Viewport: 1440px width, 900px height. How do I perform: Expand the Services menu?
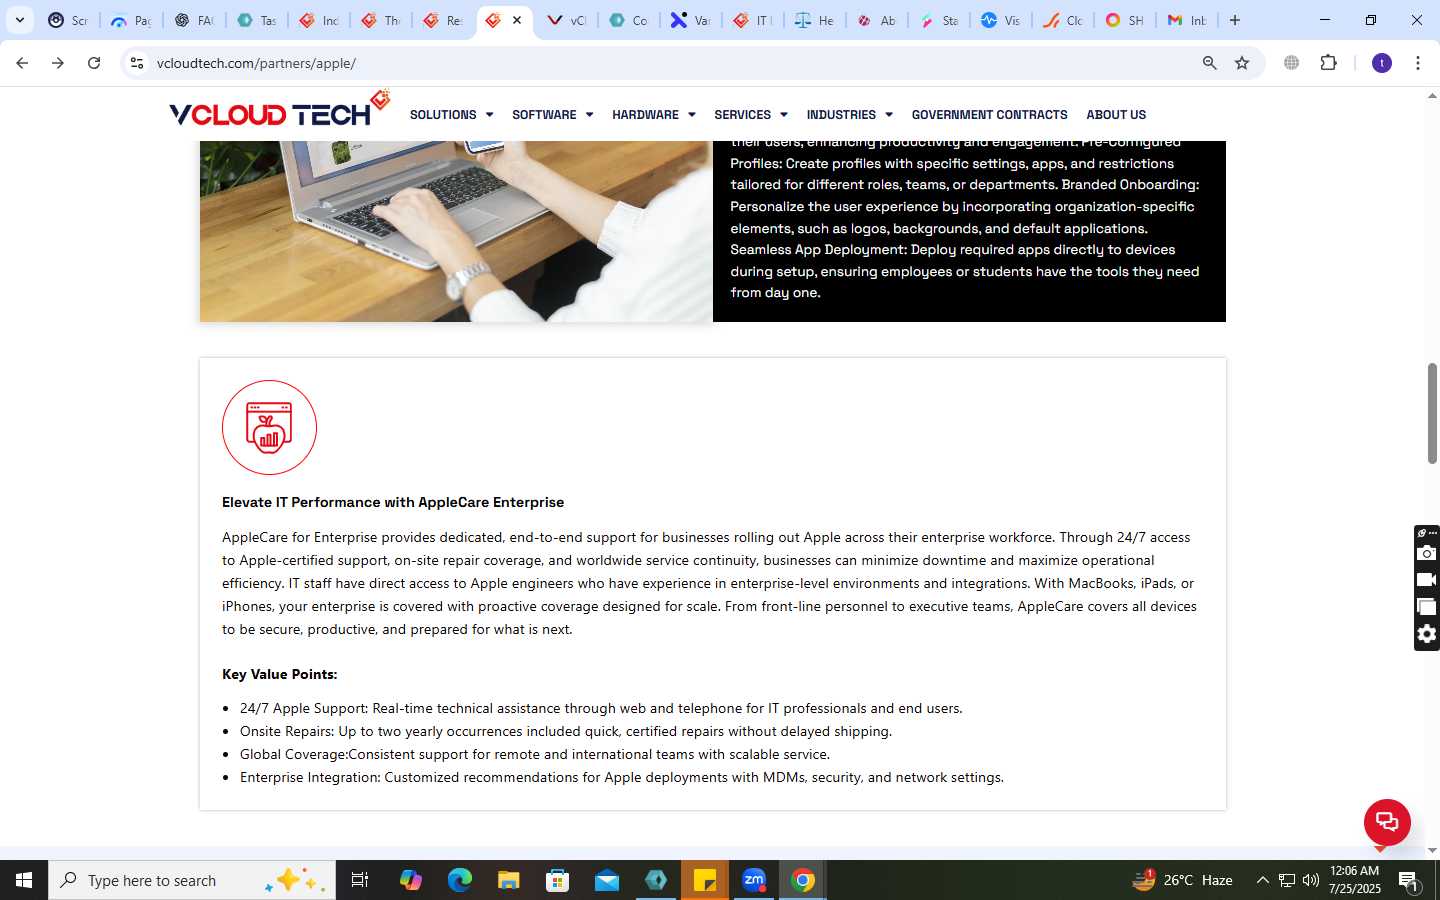tap(750, 115)
